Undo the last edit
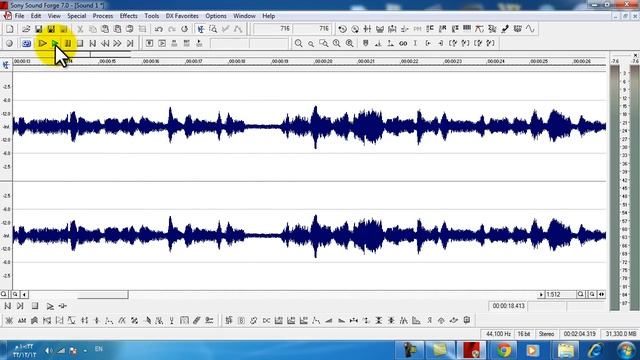 click(x=159, y=29)
